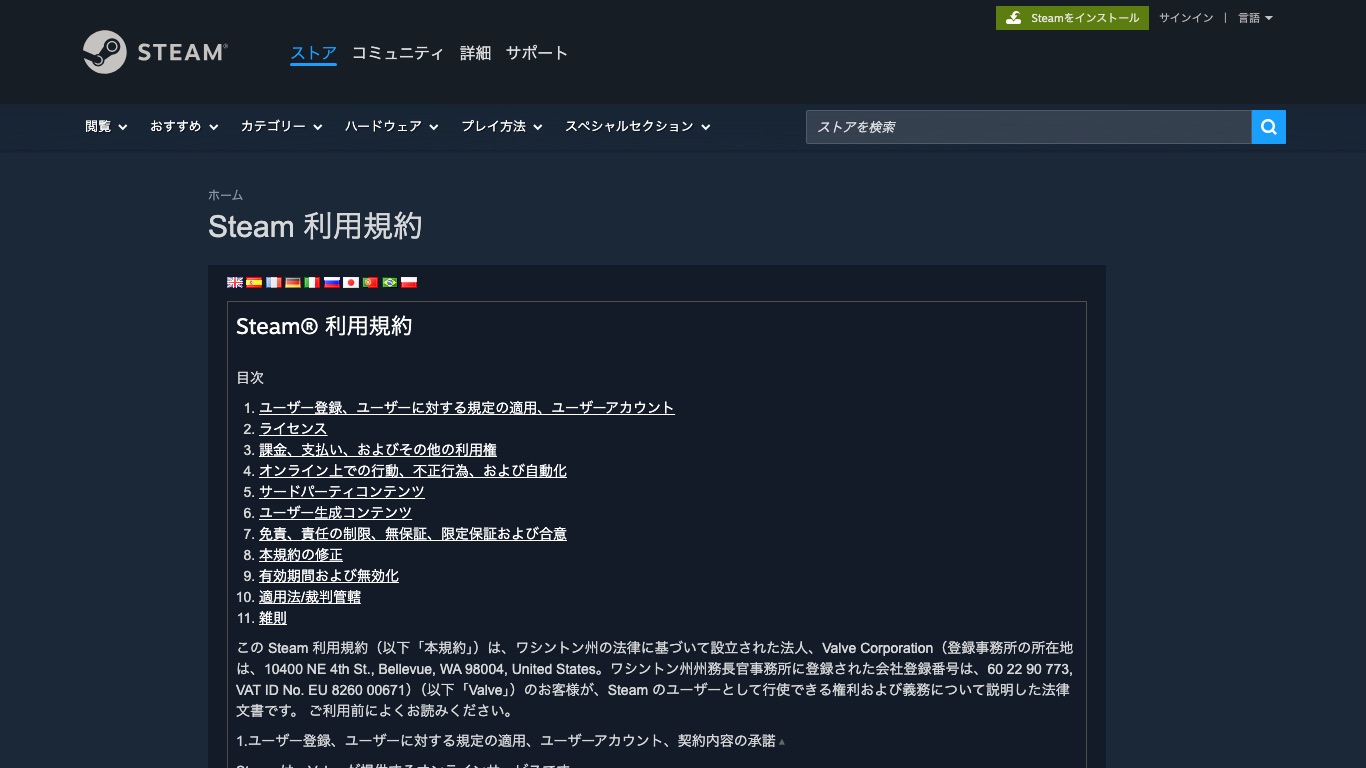Jump to 有効期間および無効化 section

[x=329, y=576]
